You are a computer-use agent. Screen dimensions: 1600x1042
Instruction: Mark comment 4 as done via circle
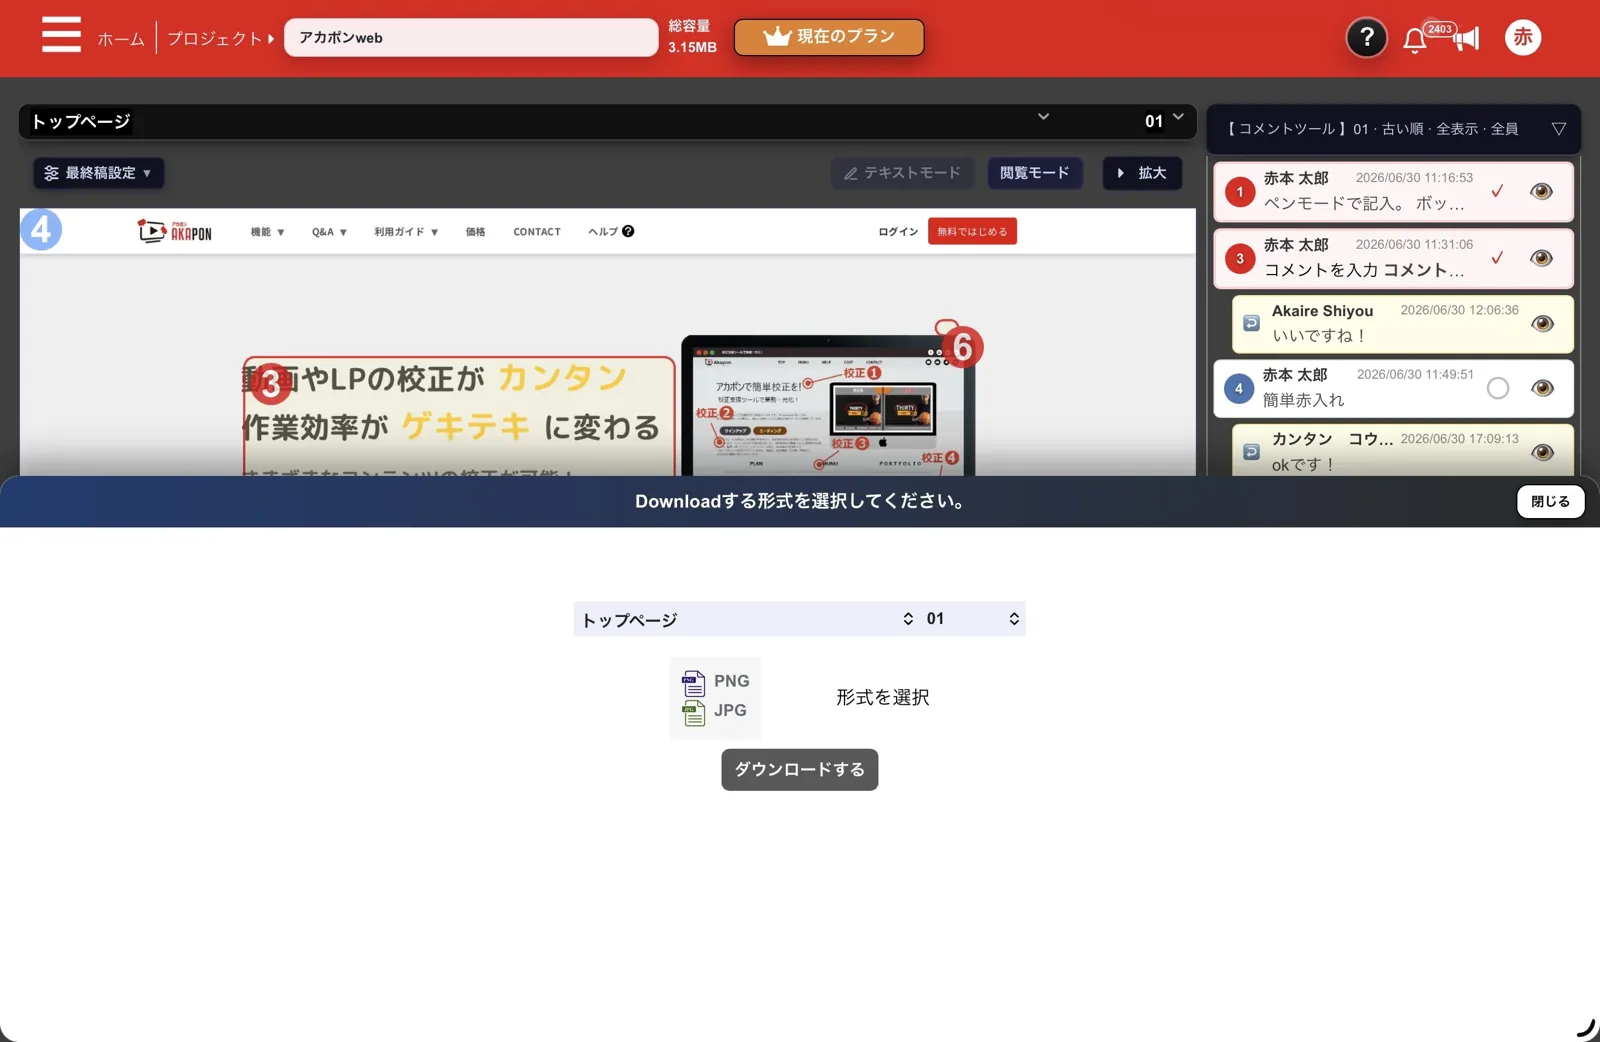pyautogui.click(x=1497, y=388)
